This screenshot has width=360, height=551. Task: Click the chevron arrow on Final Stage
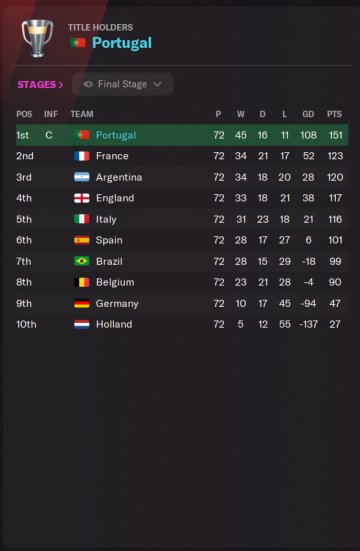pos(157,84)
